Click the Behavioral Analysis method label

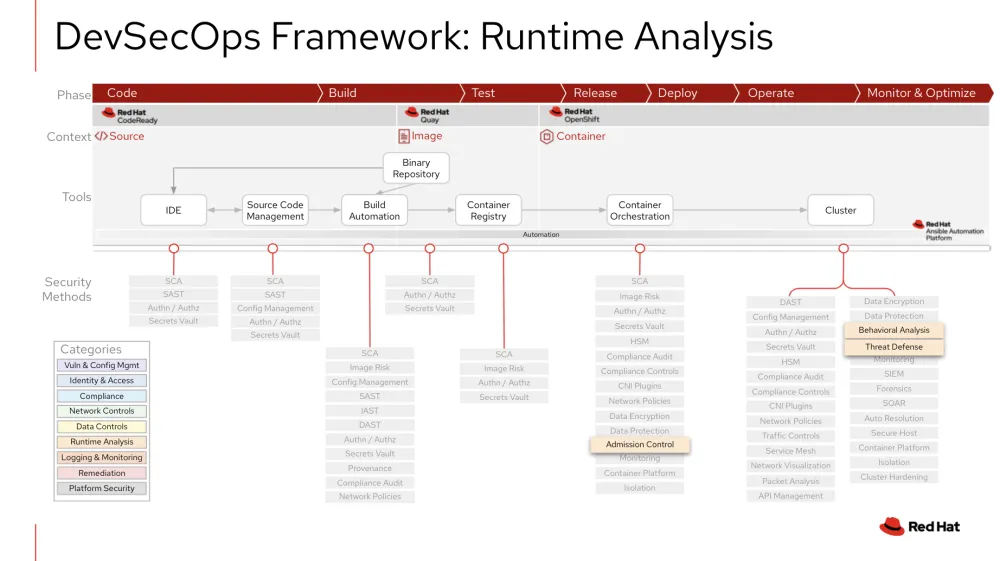[894, 330]
